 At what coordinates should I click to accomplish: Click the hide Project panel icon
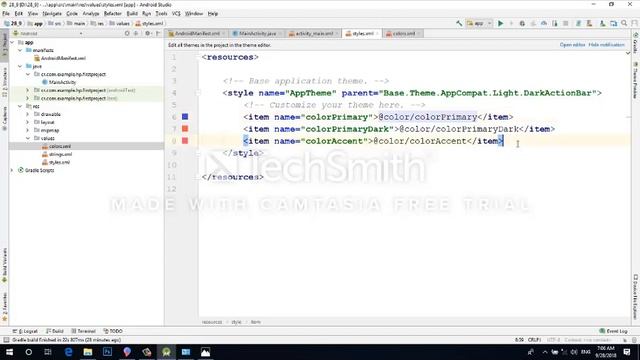[x=158, y=33]
